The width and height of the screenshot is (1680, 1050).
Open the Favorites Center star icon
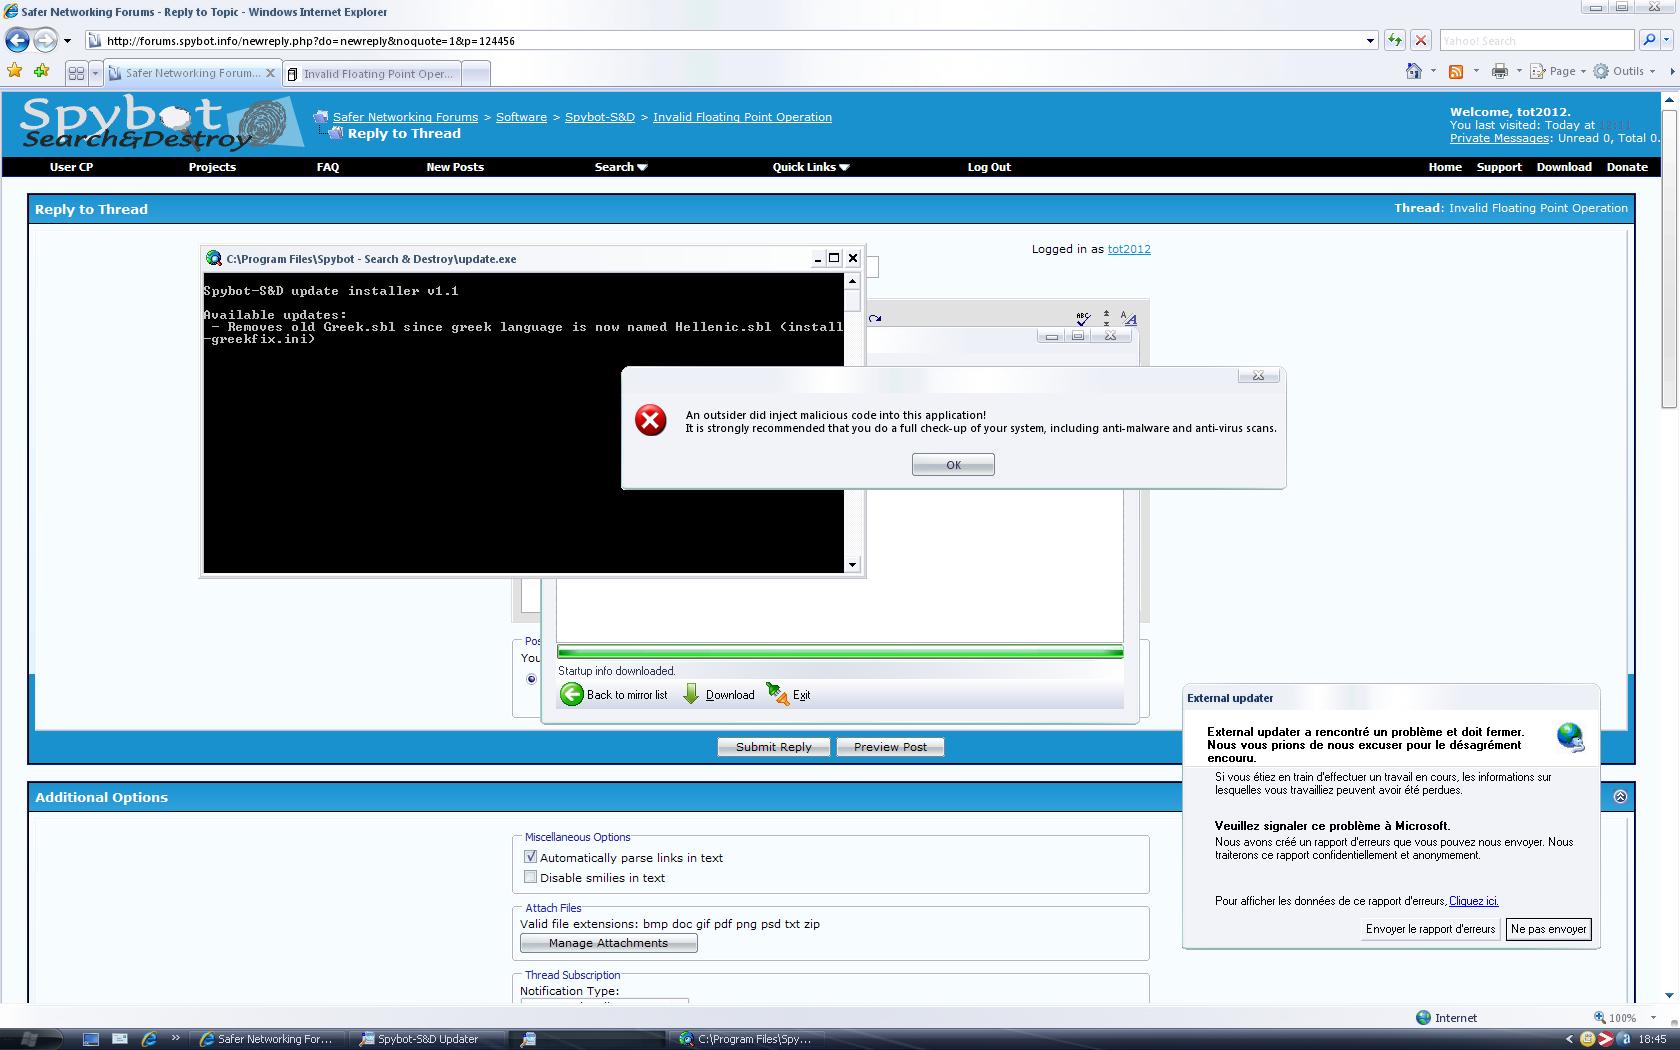[x=14, y=71]
